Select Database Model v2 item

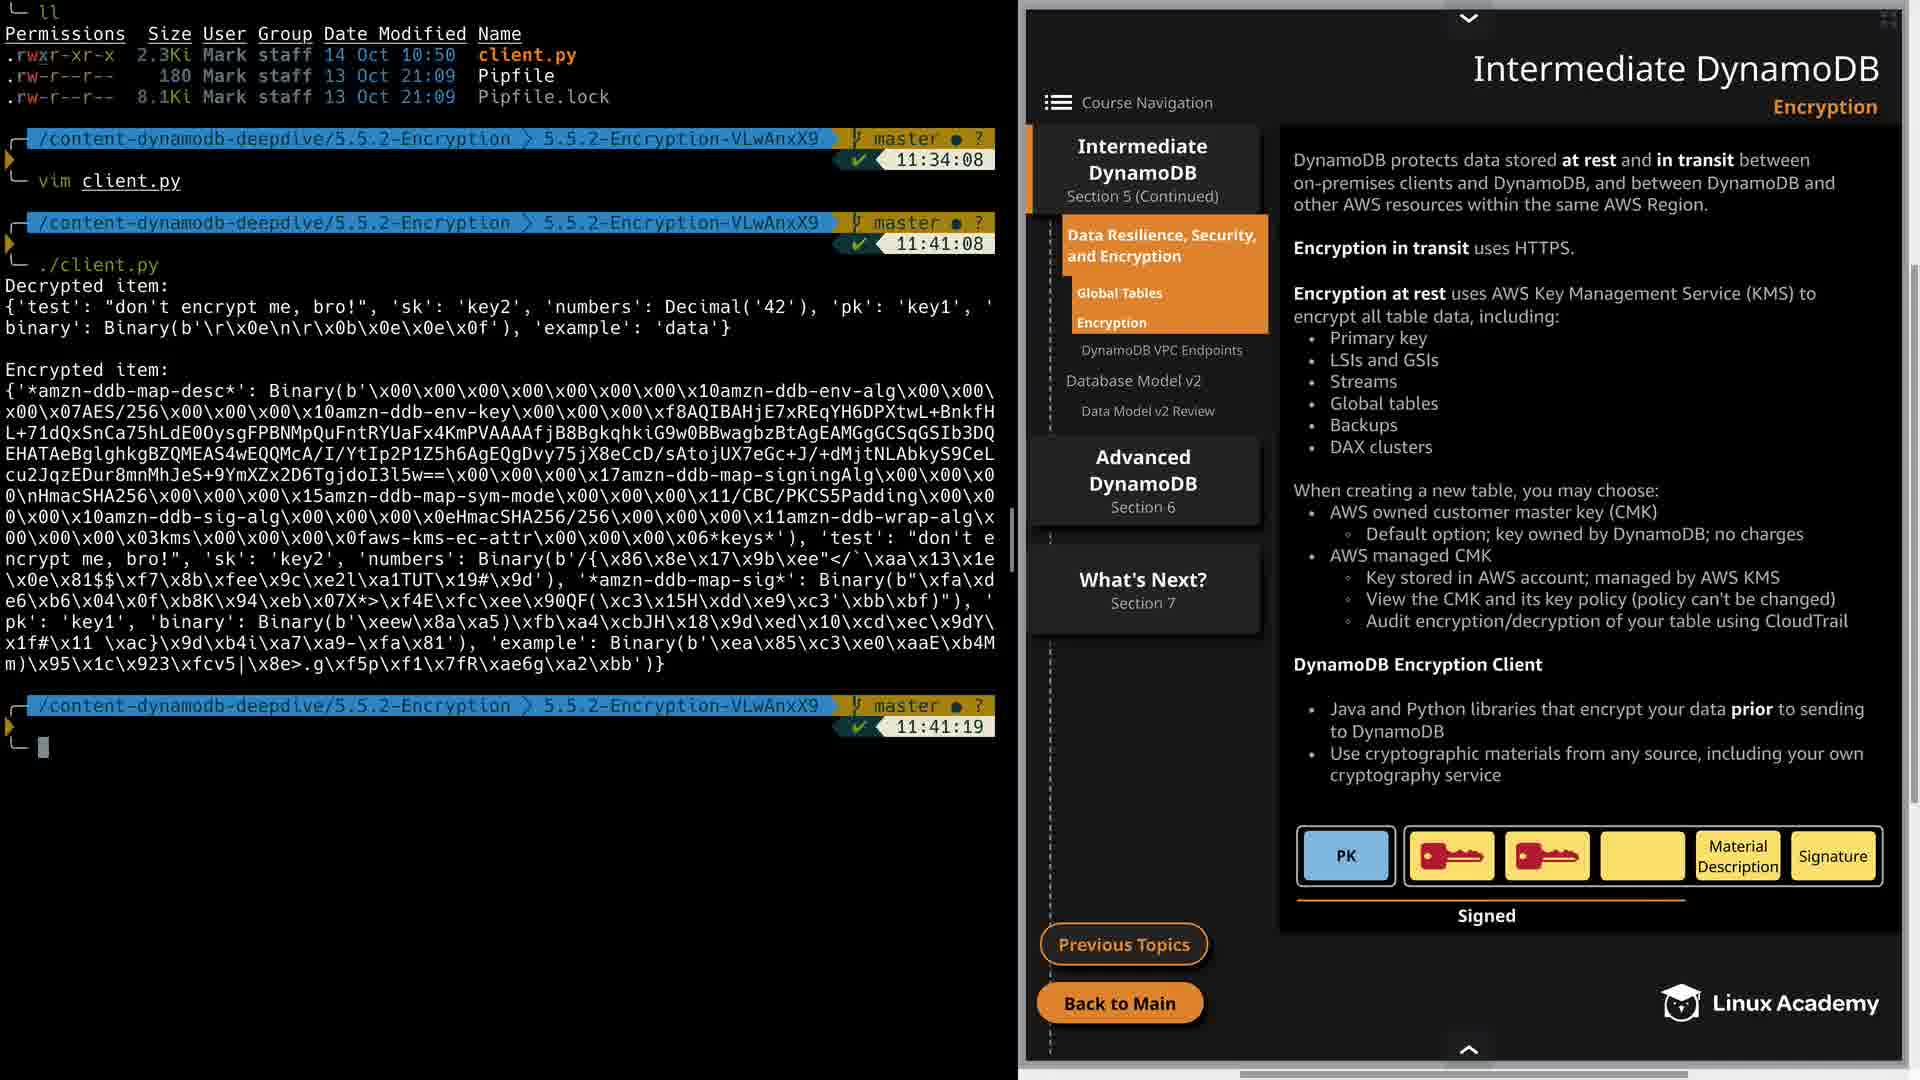(1133, 381)
